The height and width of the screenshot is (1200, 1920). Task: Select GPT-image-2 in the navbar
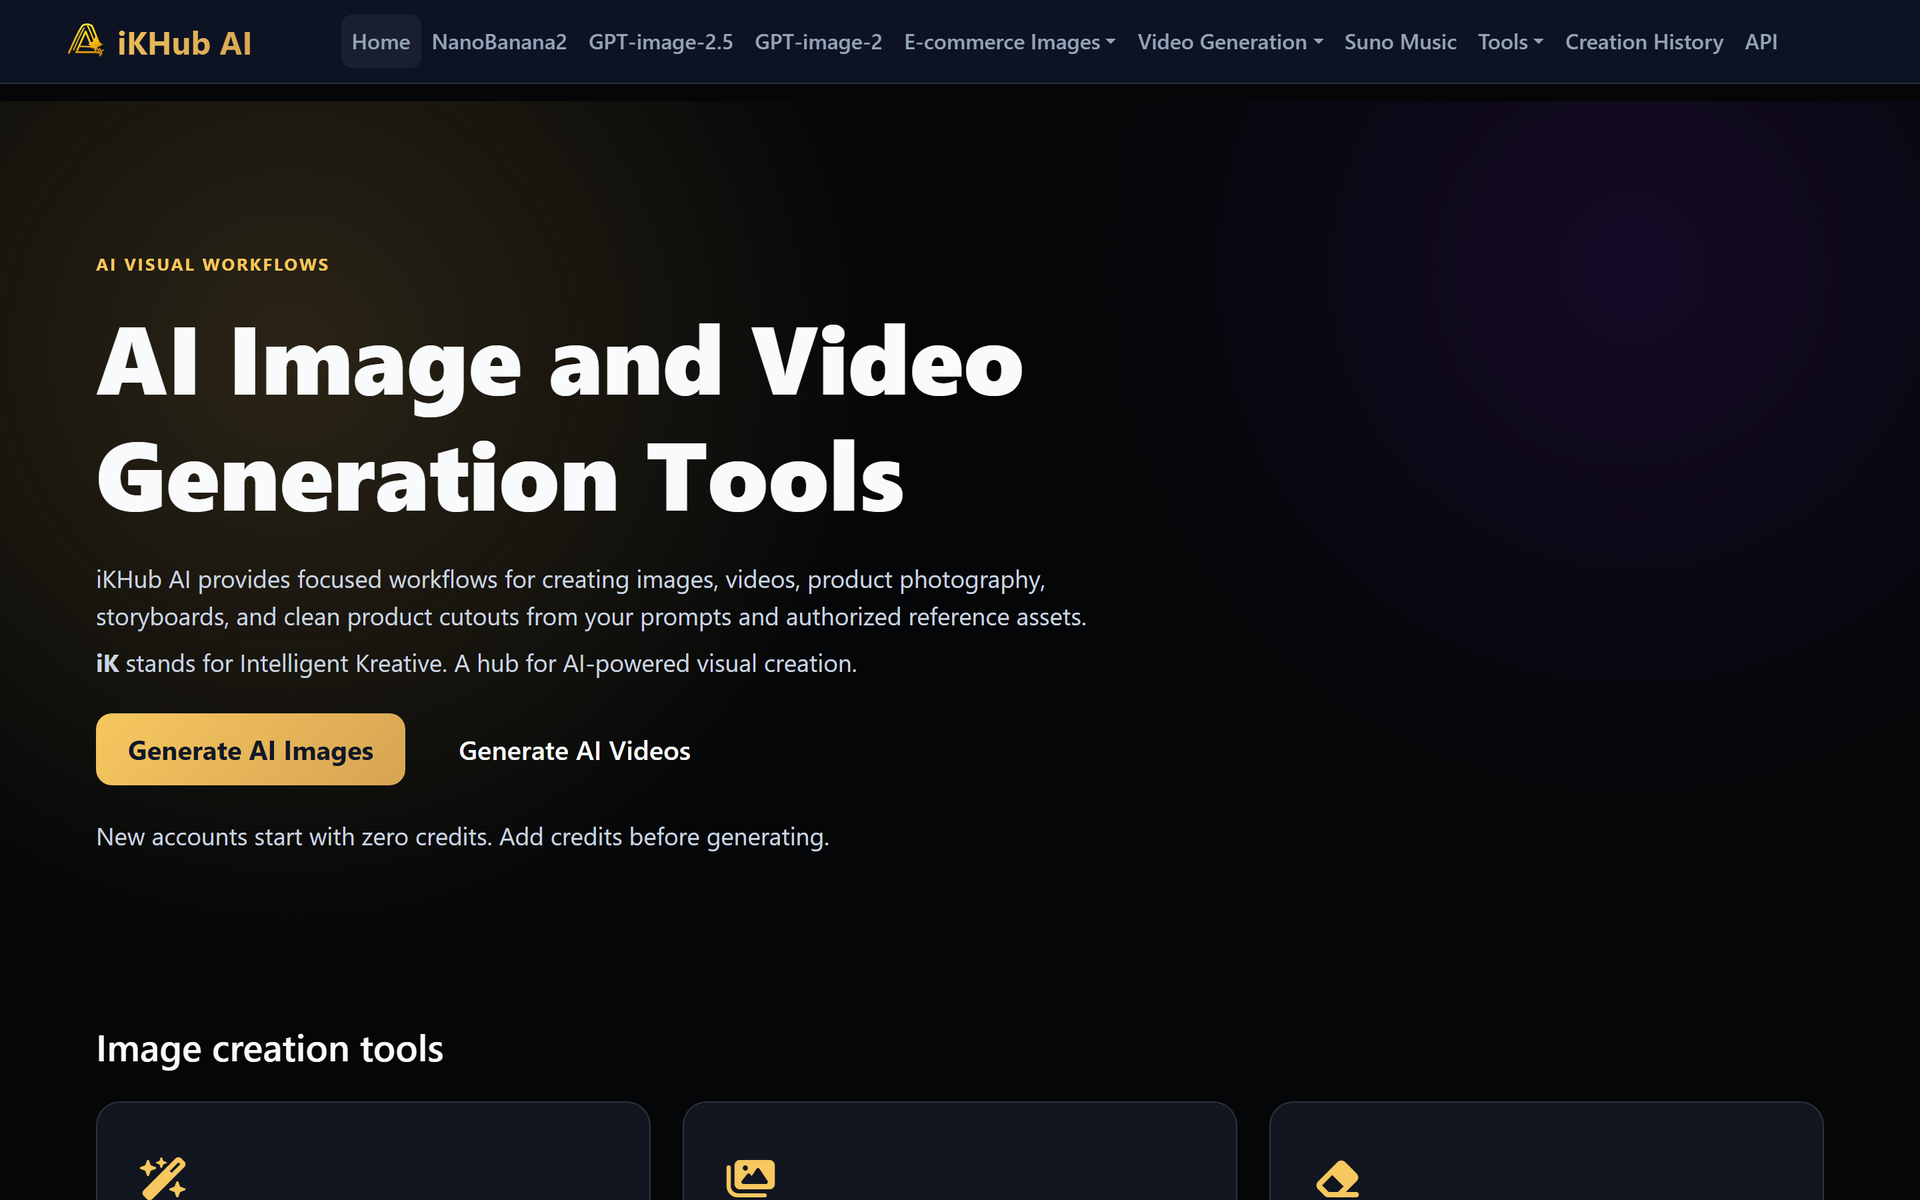(x=818, y=42)
